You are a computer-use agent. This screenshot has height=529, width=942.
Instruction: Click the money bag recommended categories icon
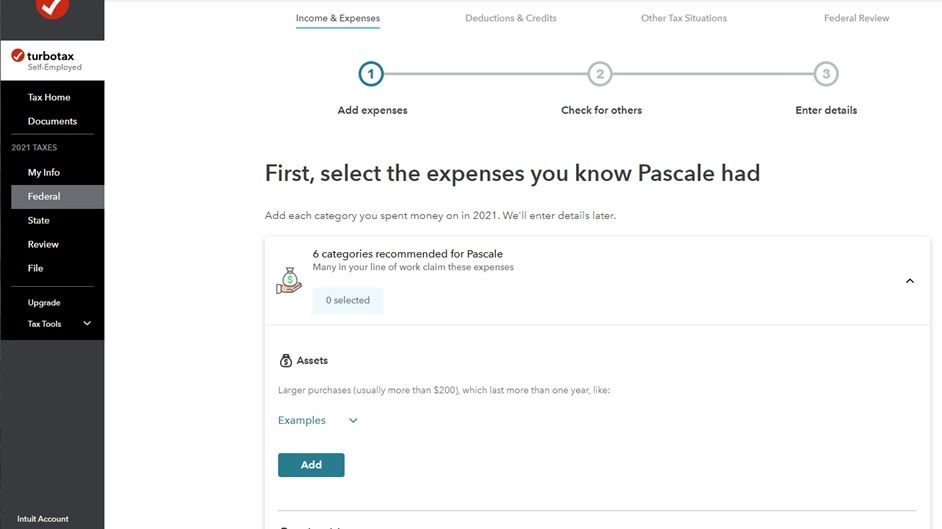click(288, 282)
